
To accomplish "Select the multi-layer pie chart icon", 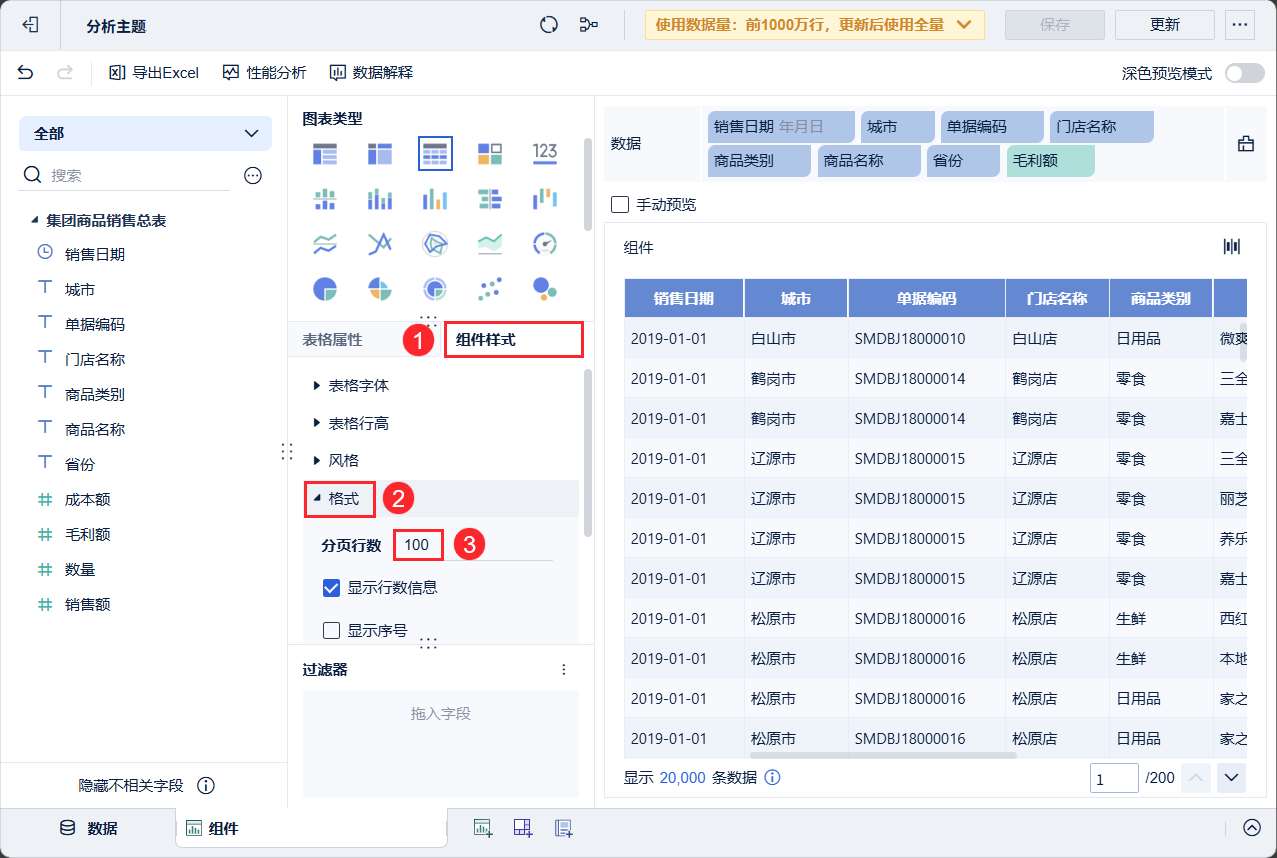I will [435, 289].
